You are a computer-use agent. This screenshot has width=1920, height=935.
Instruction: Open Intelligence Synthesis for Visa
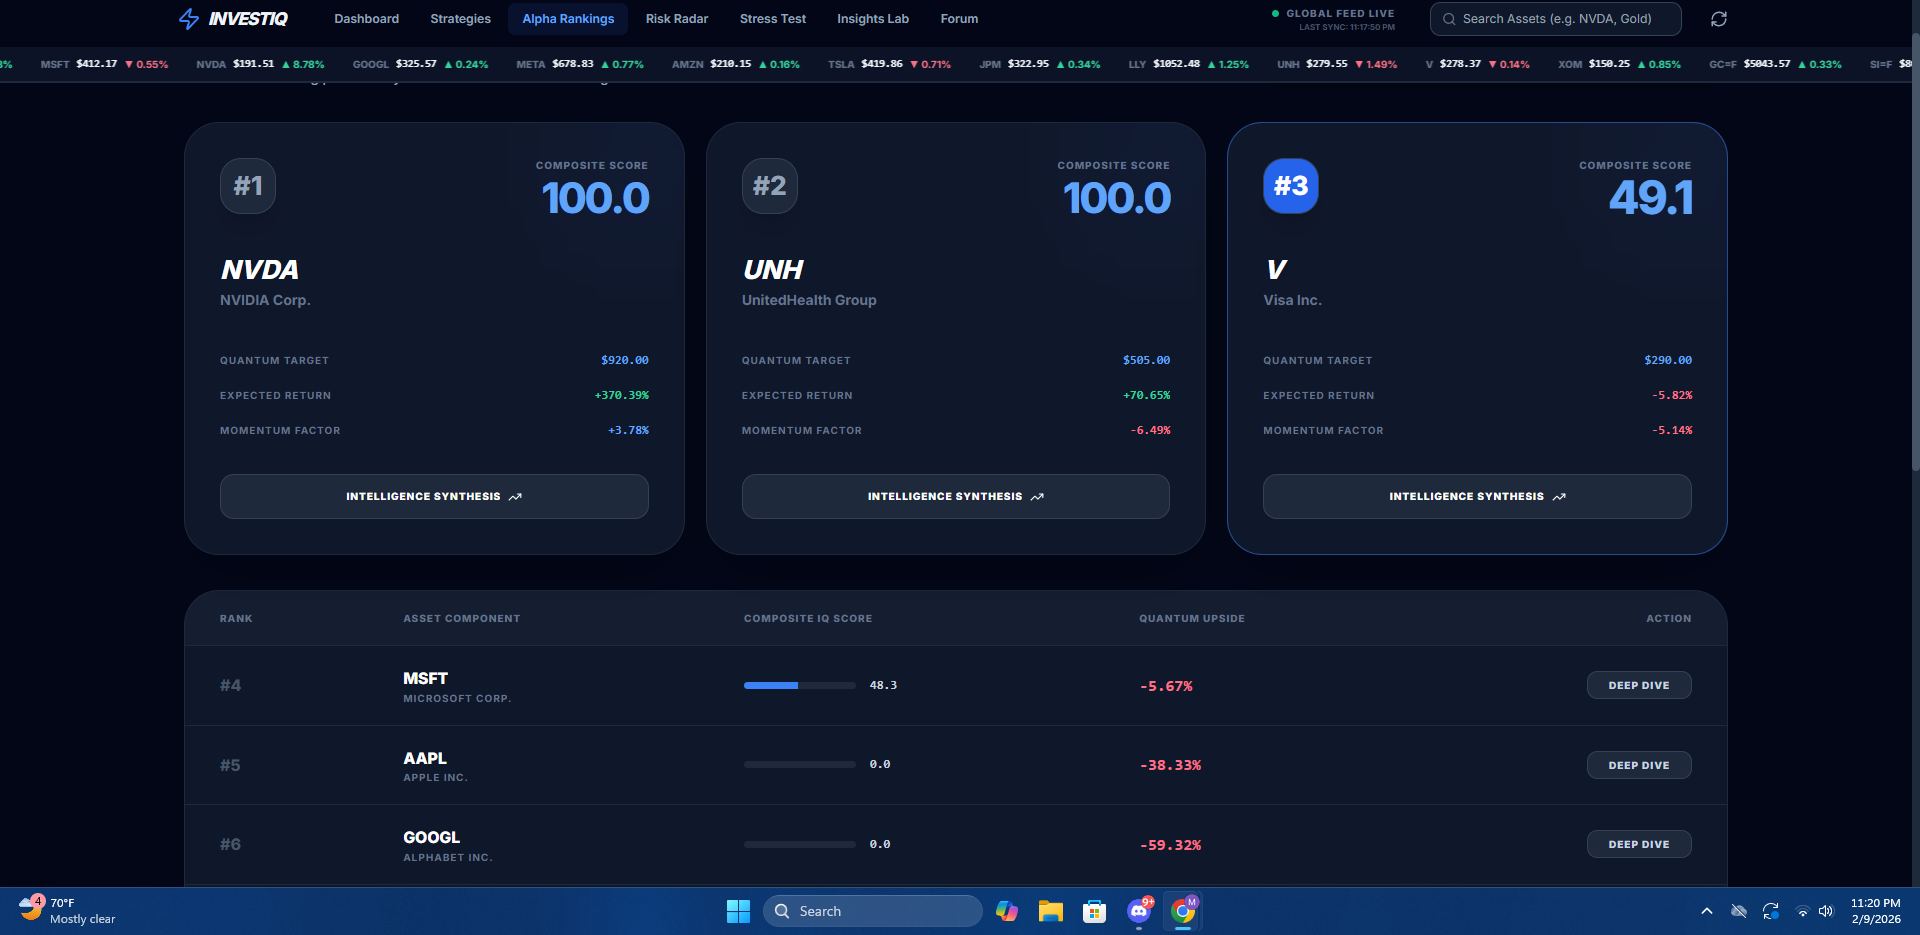pyautogui.click(x=1477, y=497)
